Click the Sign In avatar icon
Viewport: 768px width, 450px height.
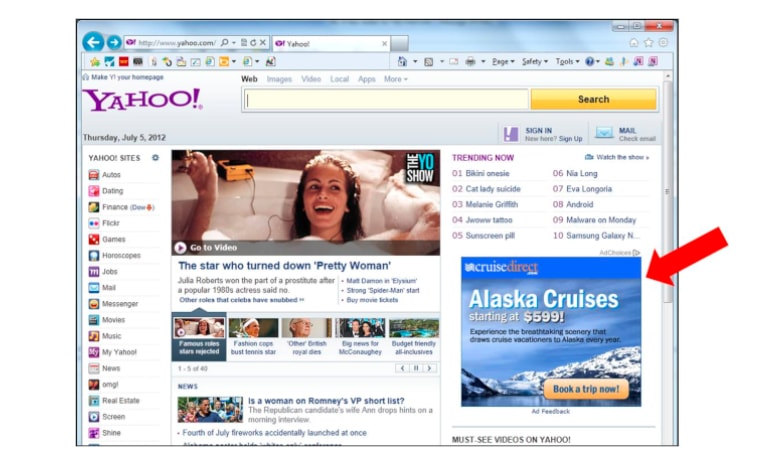[511, 134]
